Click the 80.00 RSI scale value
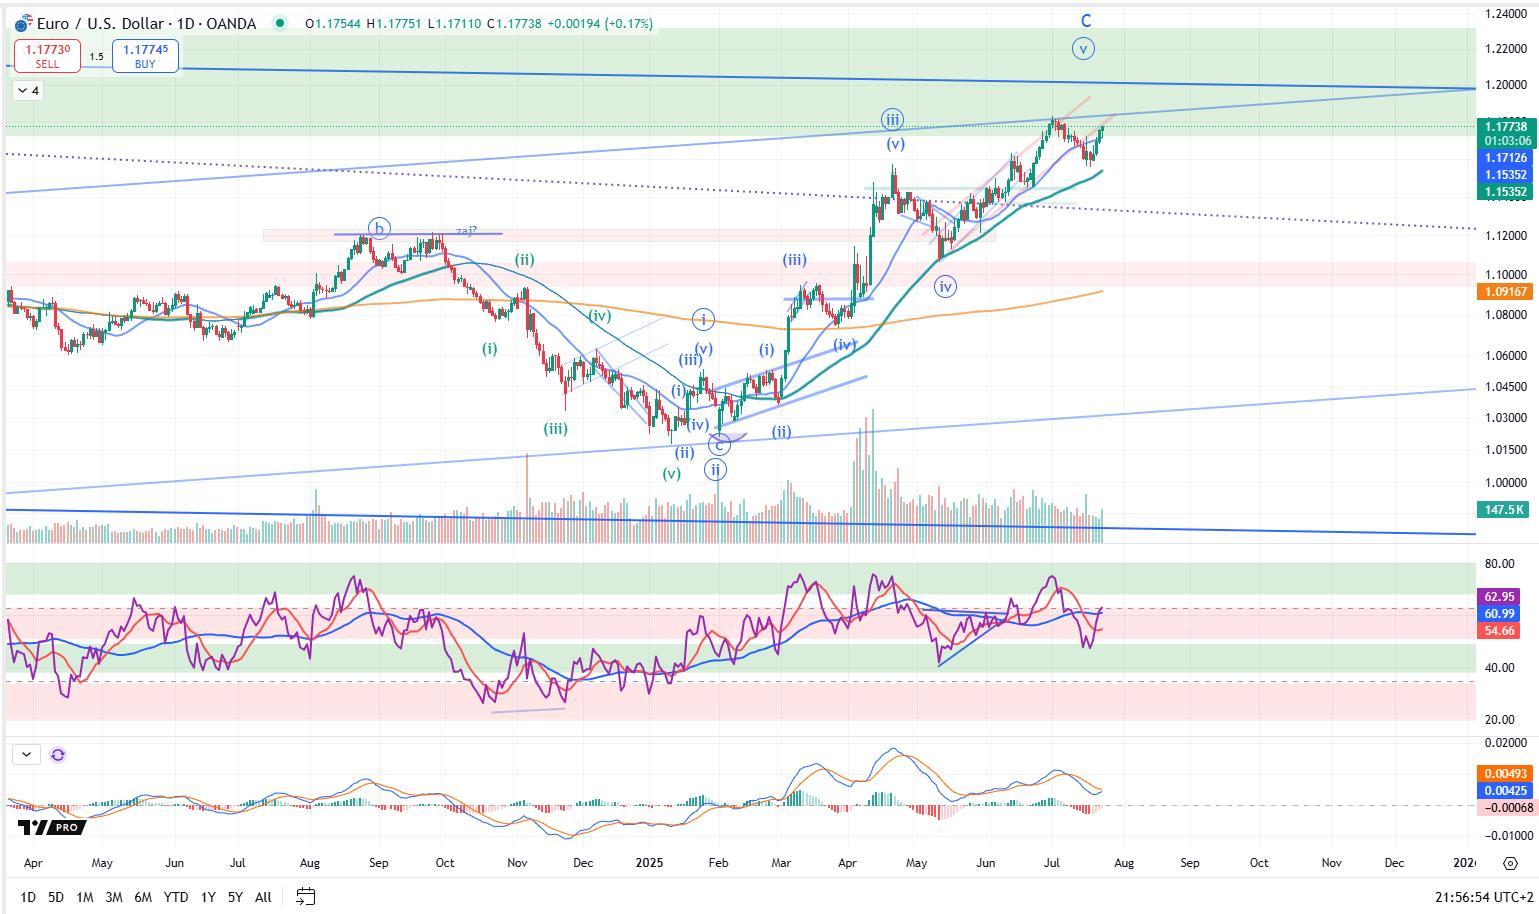The height and width of the screenshot is (914, 1539). 1498,565
